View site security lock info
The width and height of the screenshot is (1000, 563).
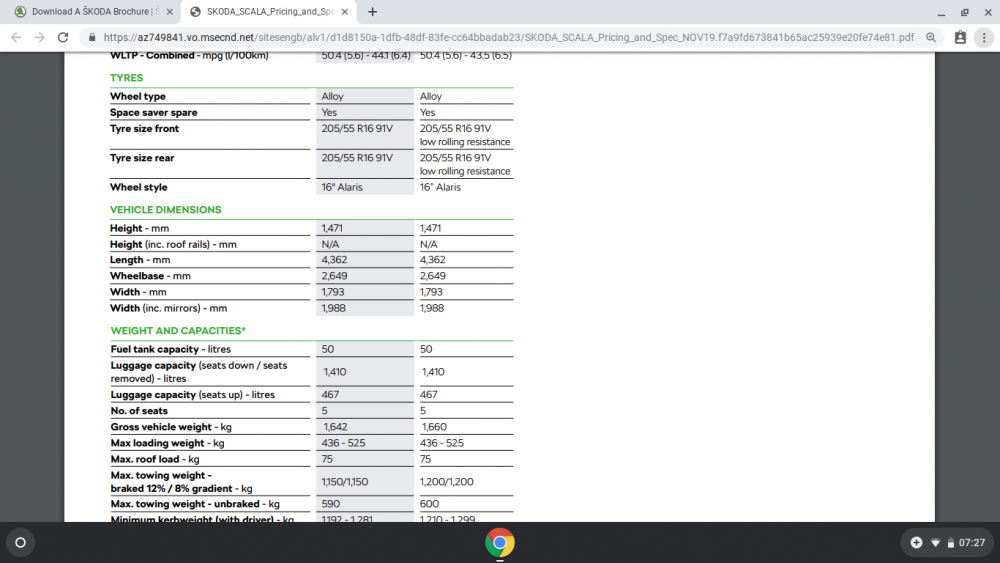pyautogui.click(x=92, y=38)
